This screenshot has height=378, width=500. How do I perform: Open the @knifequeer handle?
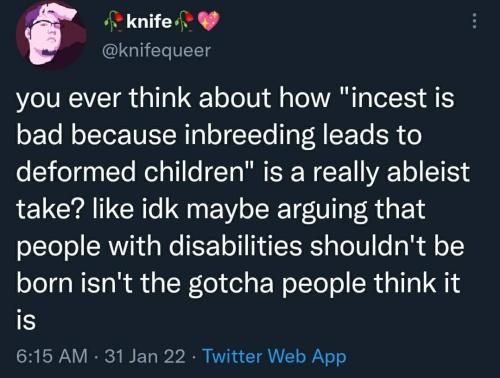(158, 50)
